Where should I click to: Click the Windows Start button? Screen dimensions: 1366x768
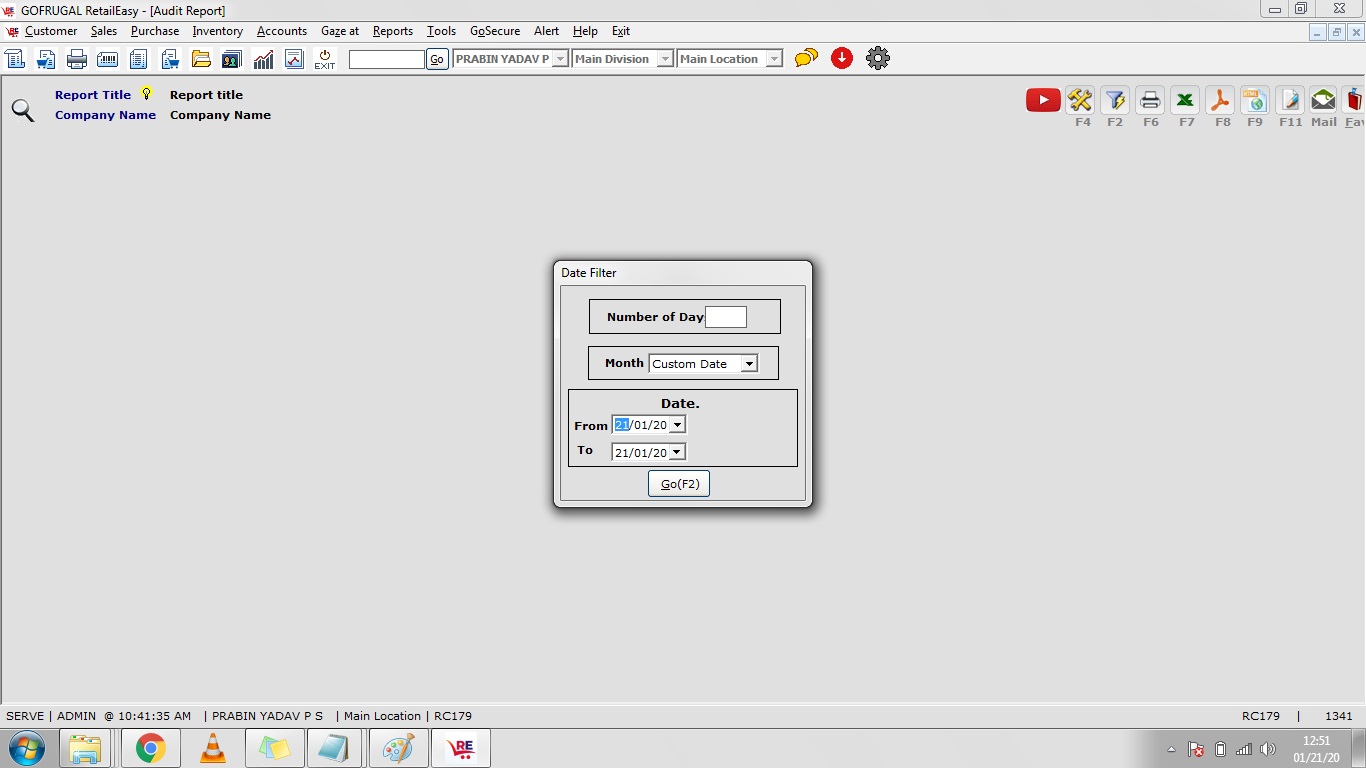tap(26, 748)
